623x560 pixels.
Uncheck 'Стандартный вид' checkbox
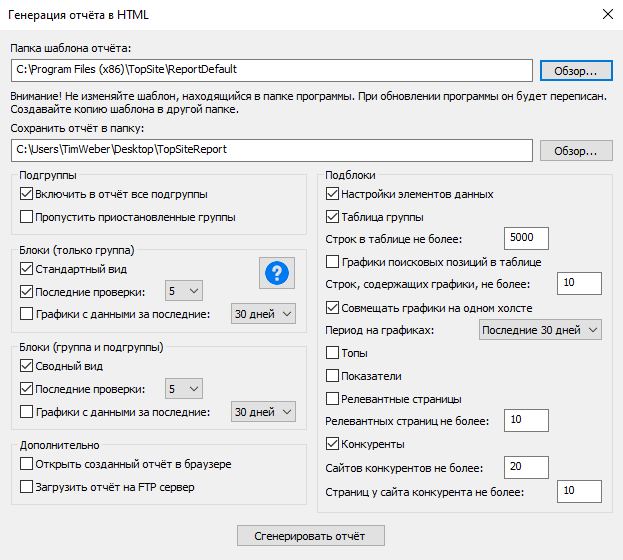(27, 269)
